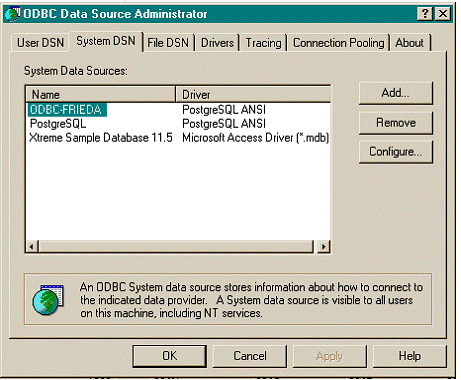
Task: Click the Microsoft Access Driver (*.mdb) cell
Action: pyautogui.click(x=256, y=138)
